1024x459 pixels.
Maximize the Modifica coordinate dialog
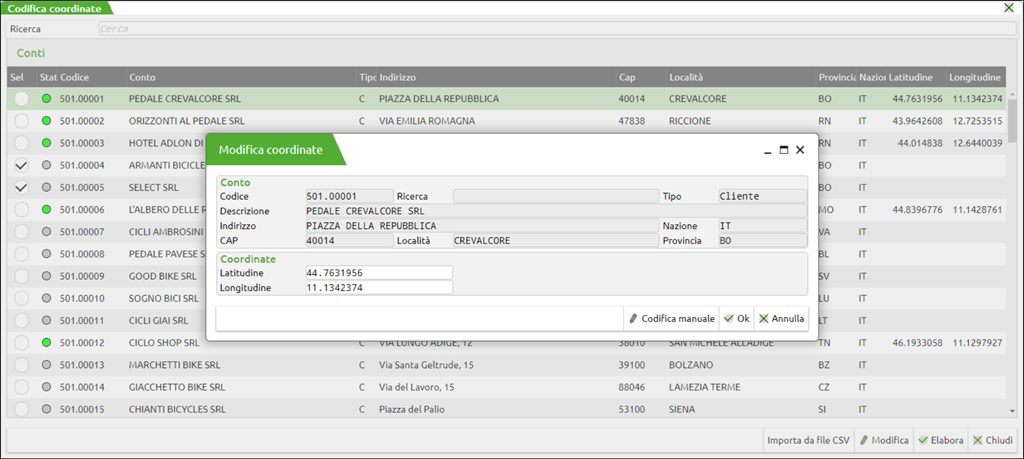coord(783,150)
